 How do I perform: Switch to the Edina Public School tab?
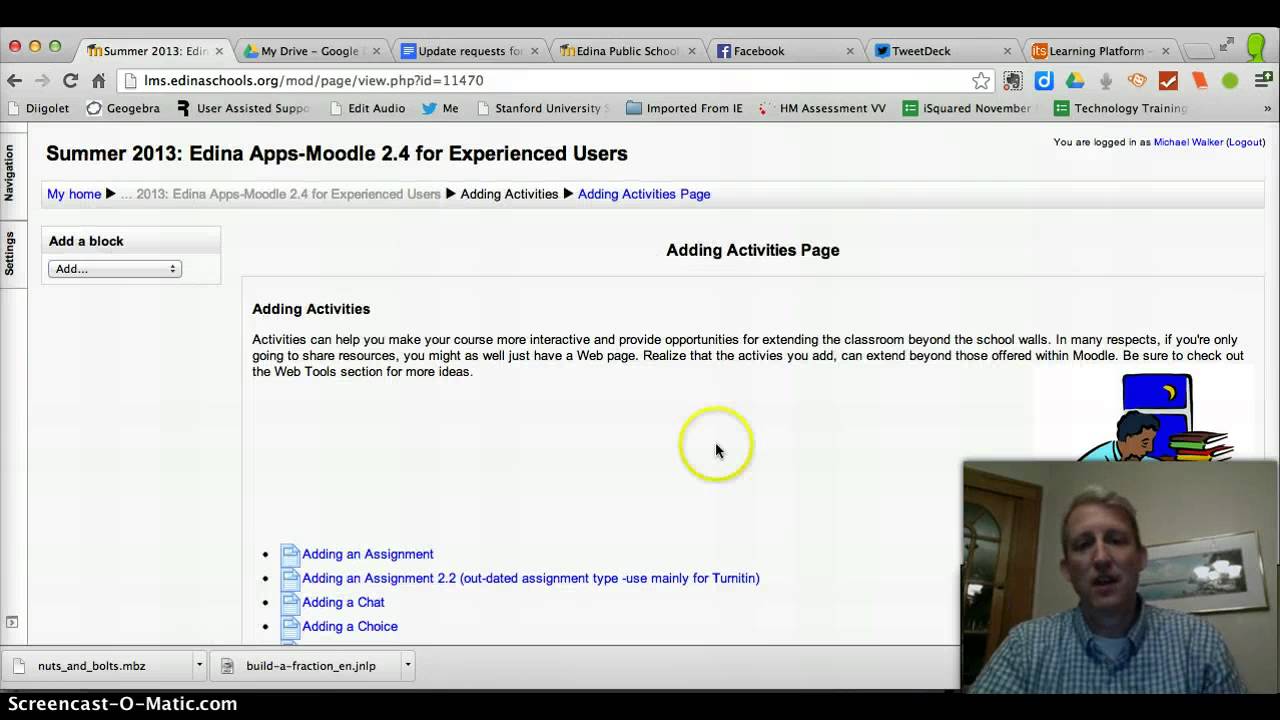click(x=626, y=51)
